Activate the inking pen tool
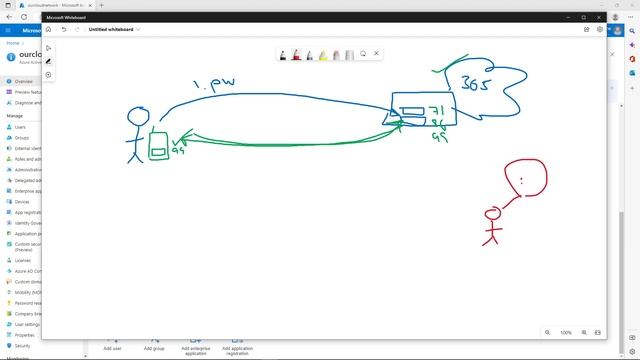640x360 pixels. pyautogui.click(x=49, y=61)
